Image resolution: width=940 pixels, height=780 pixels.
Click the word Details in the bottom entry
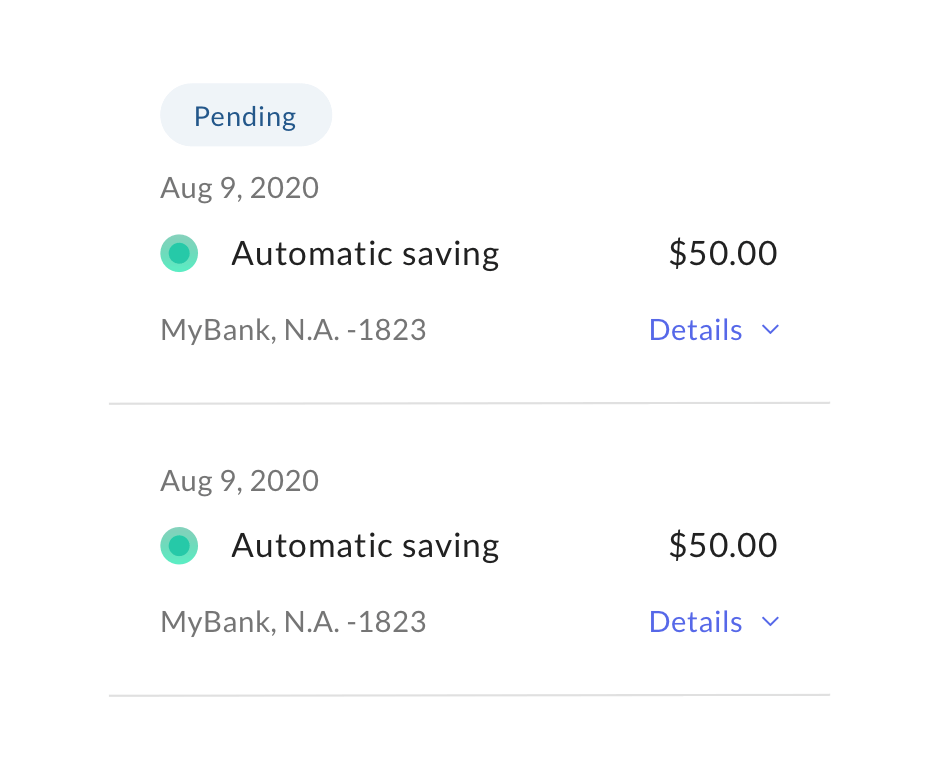pos(696,622)
